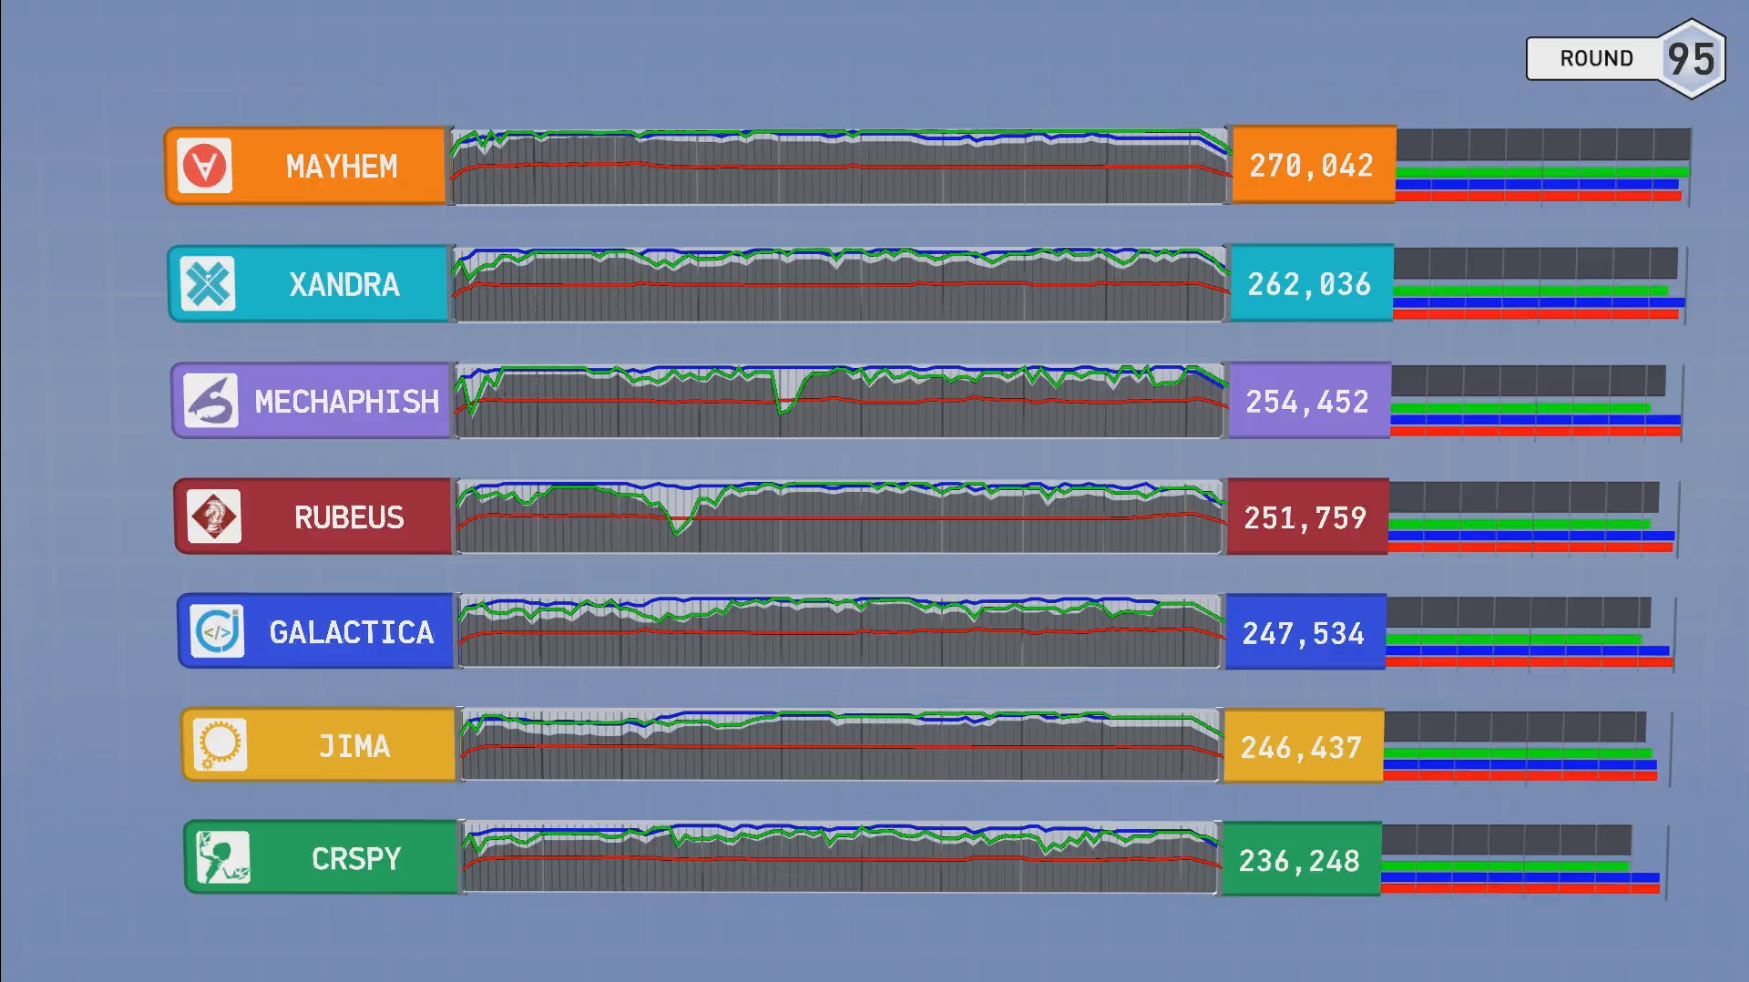The height and width of the screenshot is (982, 1749).
Task: Click Mayhem's score 270,042
Action: point(1311,166)
